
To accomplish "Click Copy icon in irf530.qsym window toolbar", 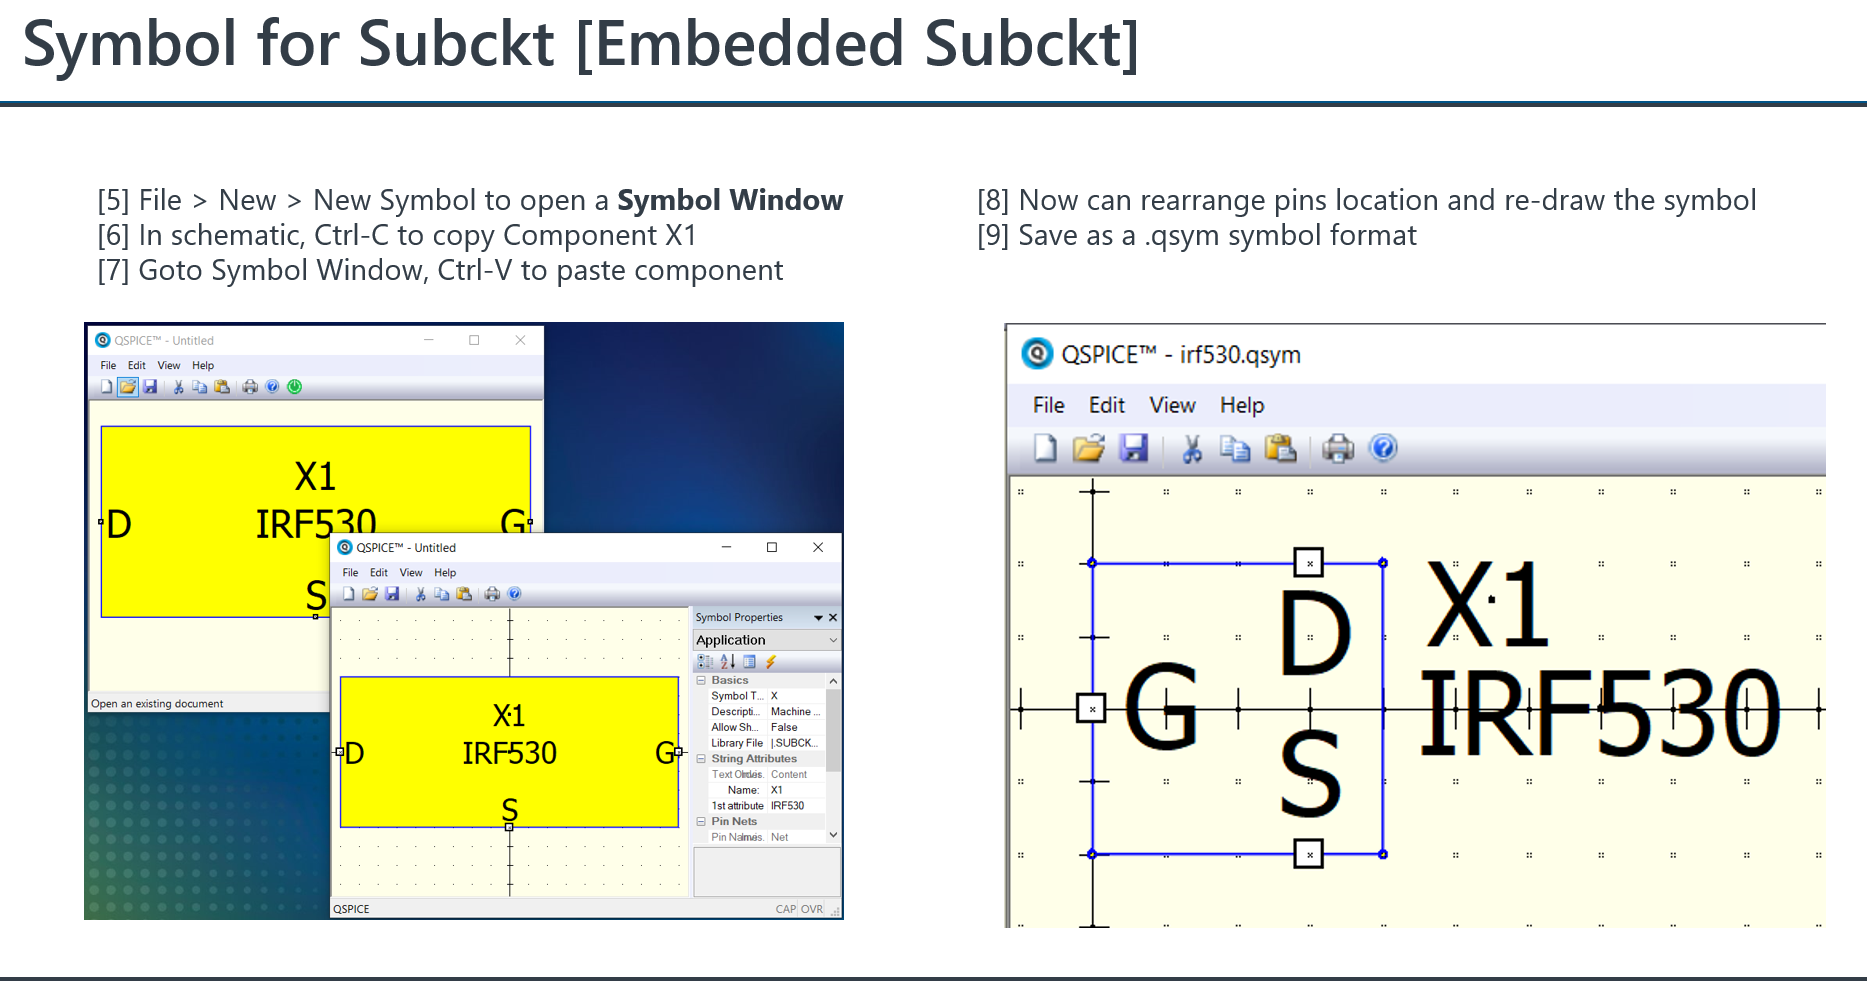I will 1235,448.
